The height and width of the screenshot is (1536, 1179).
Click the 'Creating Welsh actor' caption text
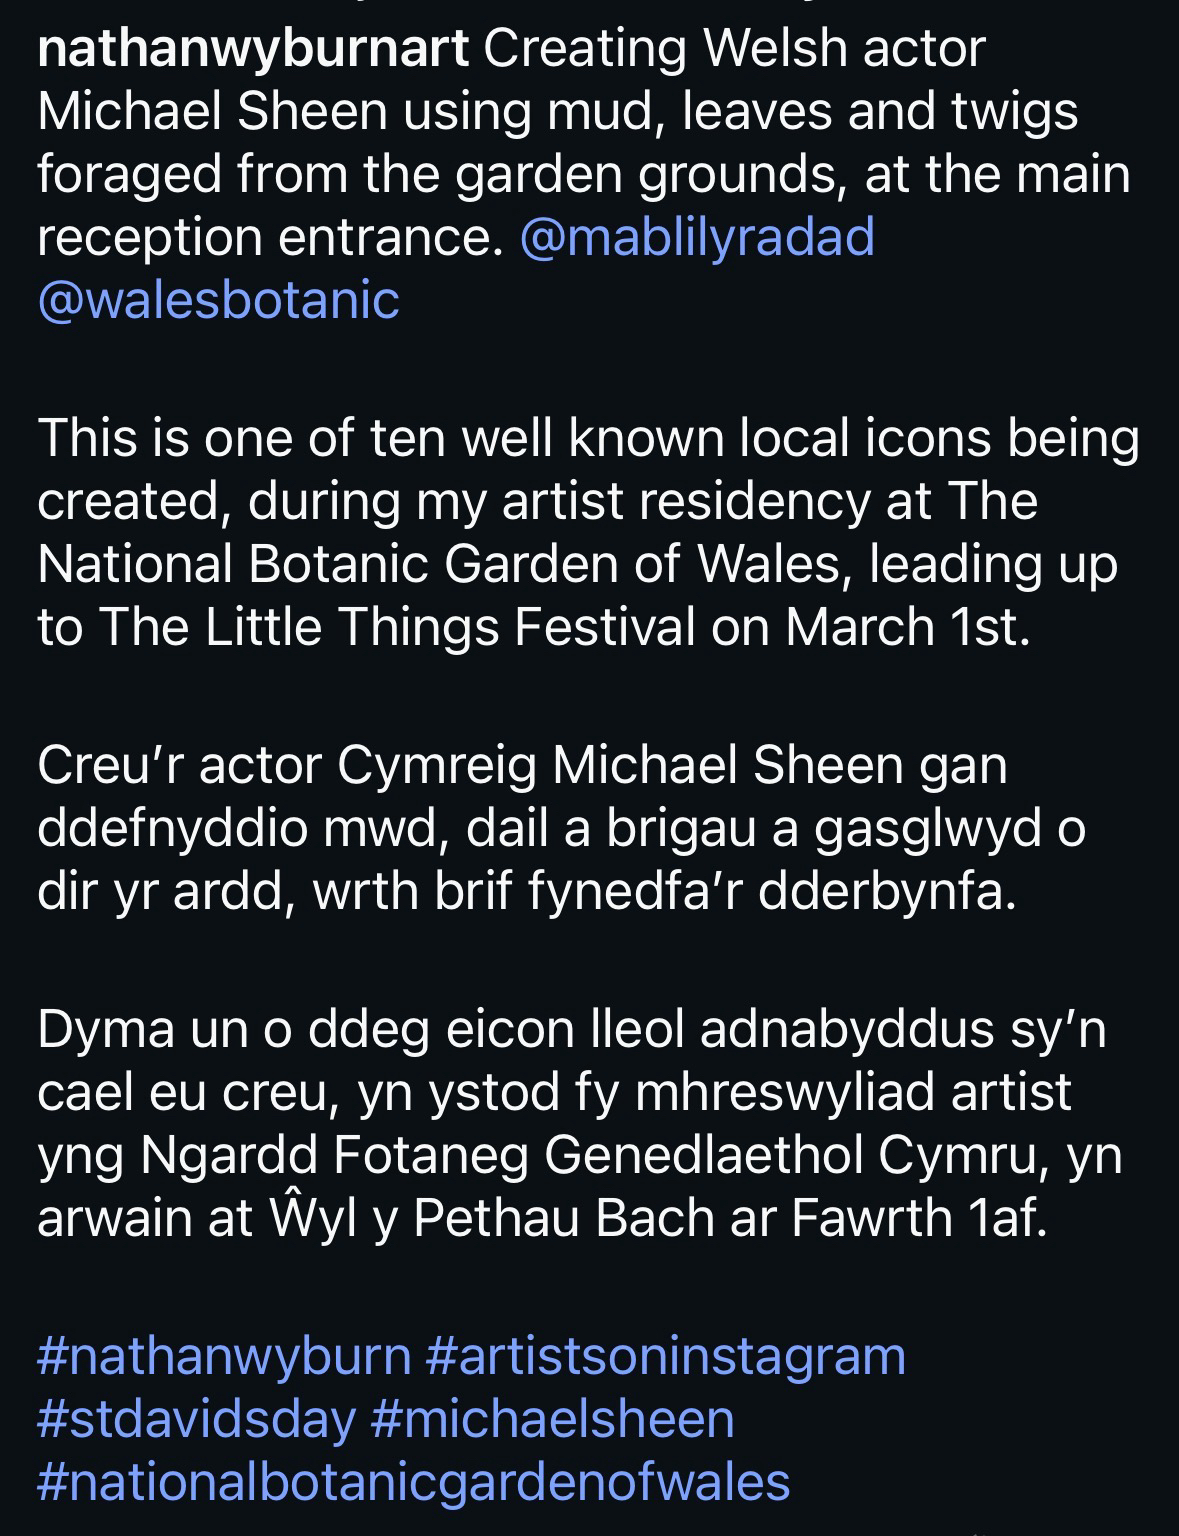[x=735, y=50]
